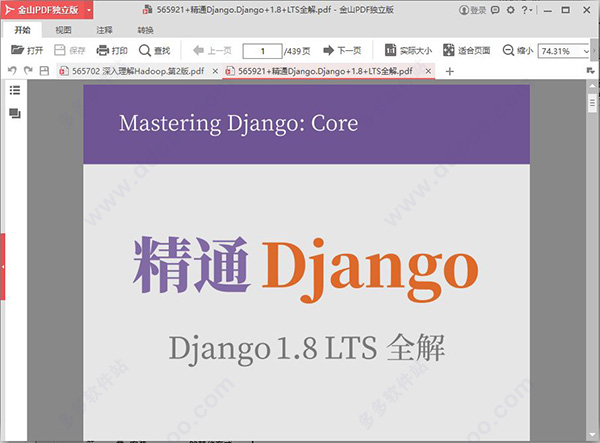Expand the red side panel handle on left edge
Screen dimensions: 600x443
point(2,267)
